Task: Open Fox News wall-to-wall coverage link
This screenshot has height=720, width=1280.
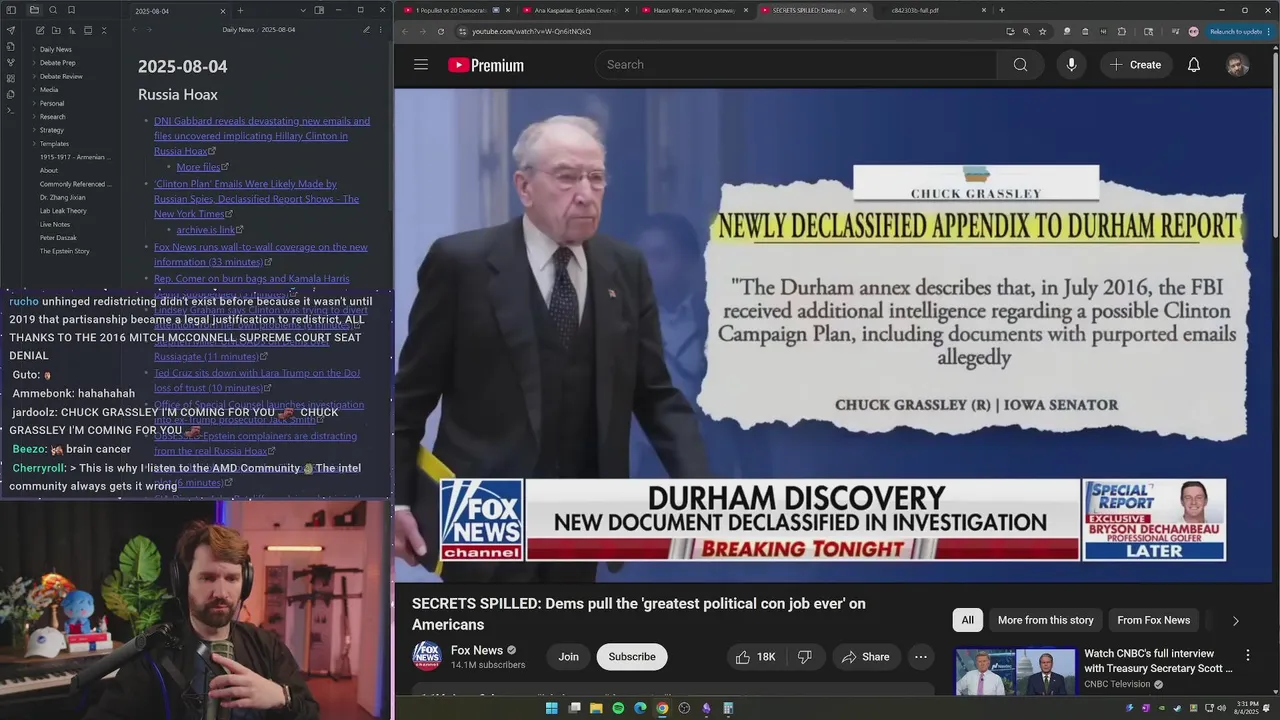Action: 261,254
